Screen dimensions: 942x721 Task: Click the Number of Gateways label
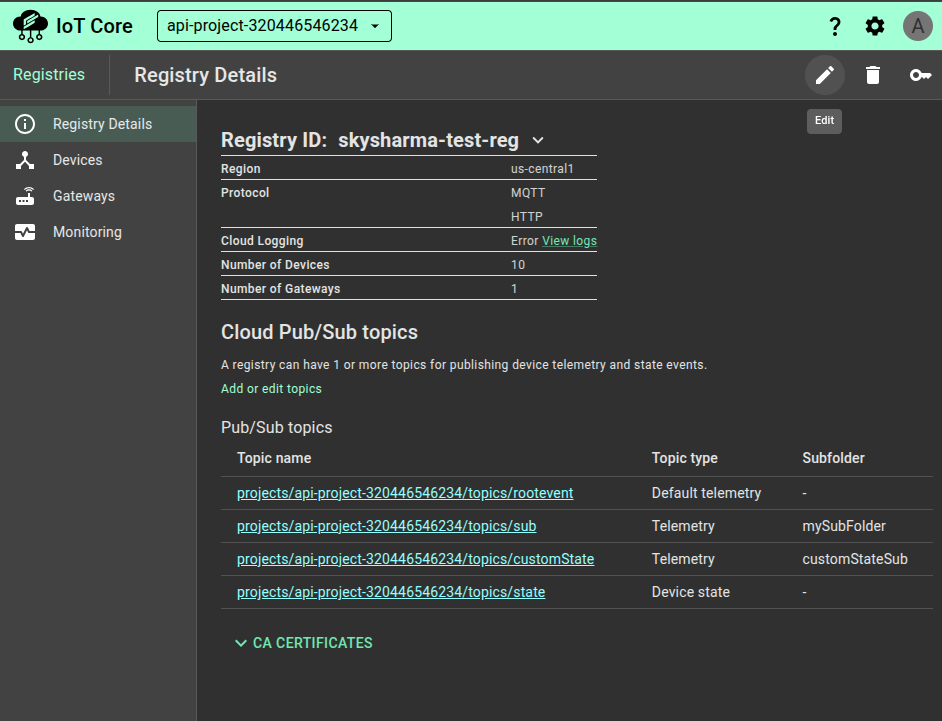click(x=281, y=289)
